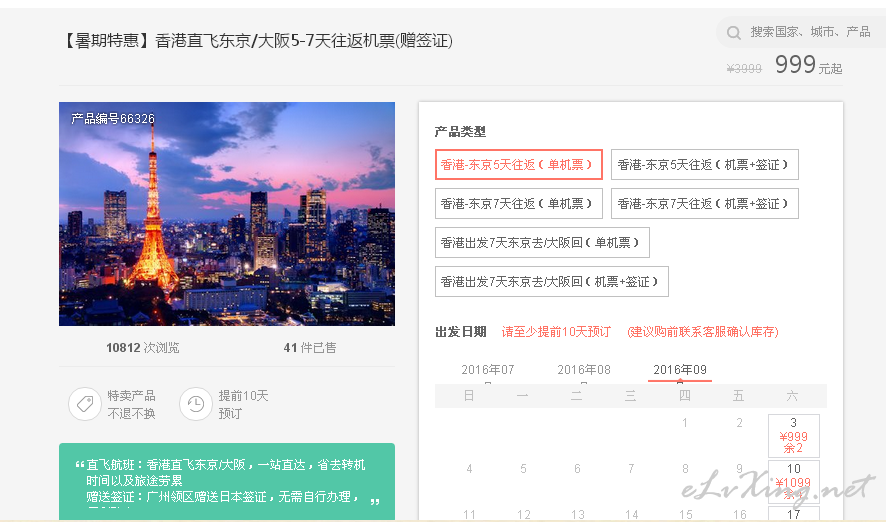The height and width of the screenshot is (522, 886).
Task: Click the greyed-out September 2 date
Action: [x=739, y=423]
